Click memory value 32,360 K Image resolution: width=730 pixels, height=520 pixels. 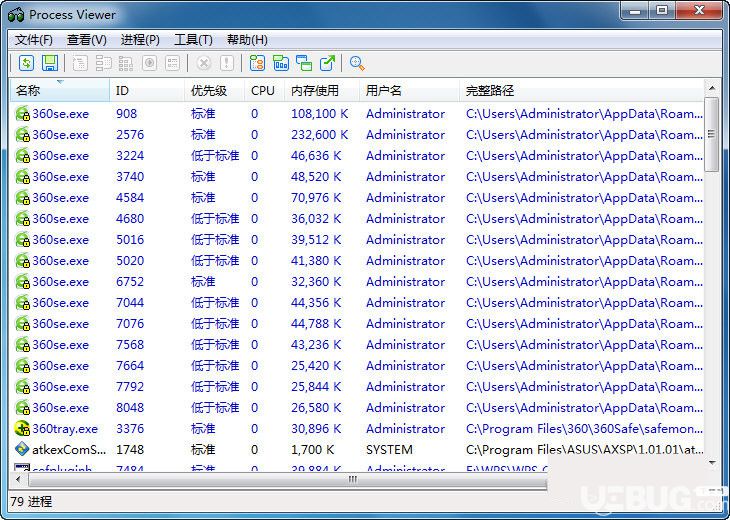[x=316, y=282]
